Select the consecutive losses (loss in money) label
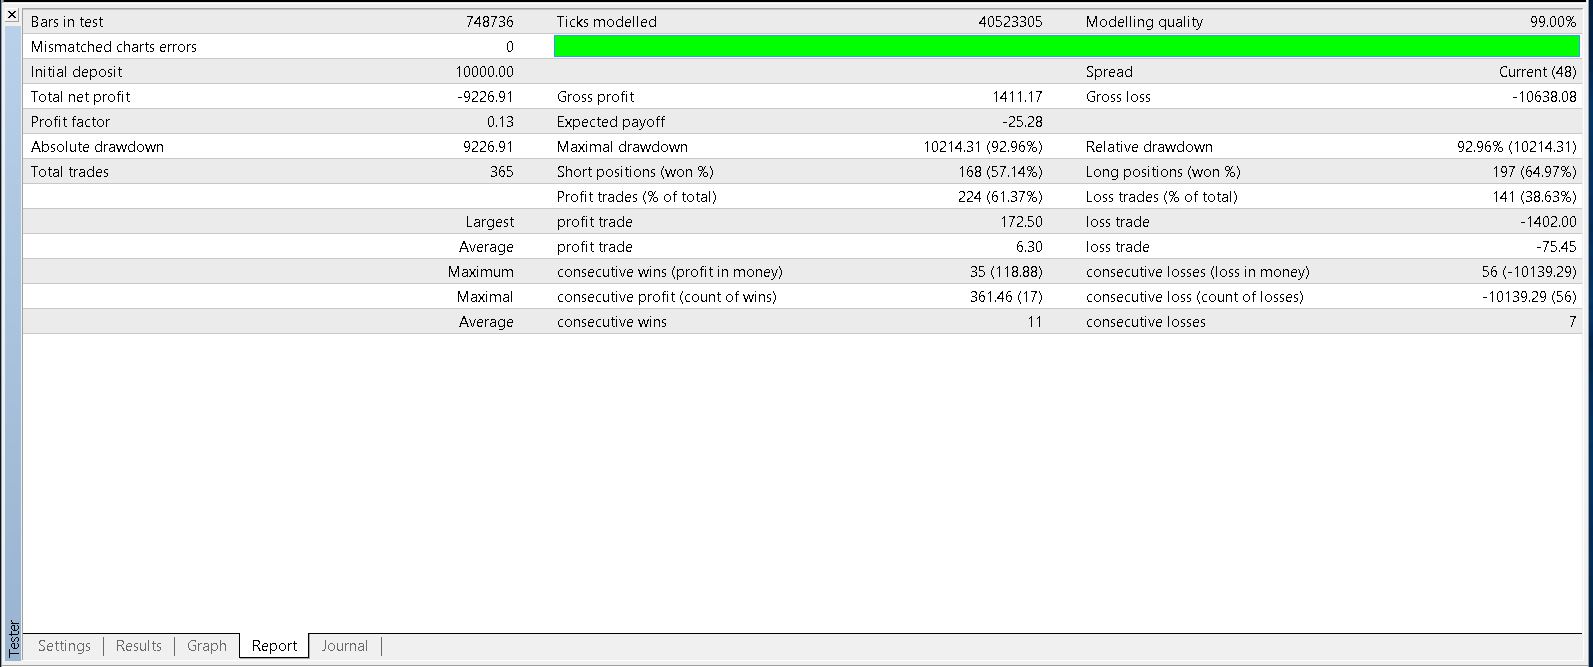 (x=1197, y=272)
